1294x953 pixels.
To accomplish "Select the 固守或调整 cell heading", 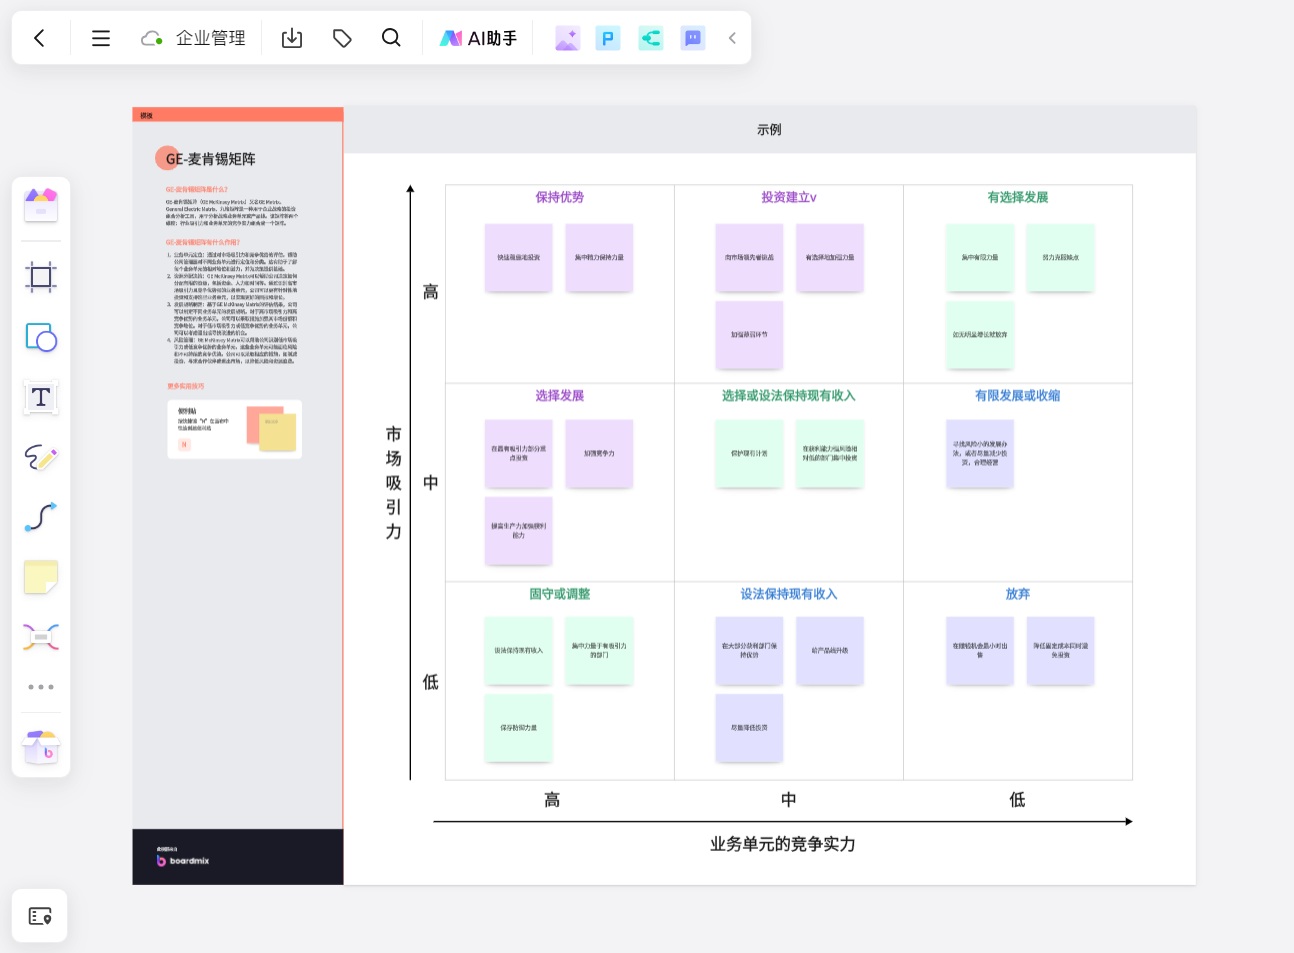I will coord(559,594).
